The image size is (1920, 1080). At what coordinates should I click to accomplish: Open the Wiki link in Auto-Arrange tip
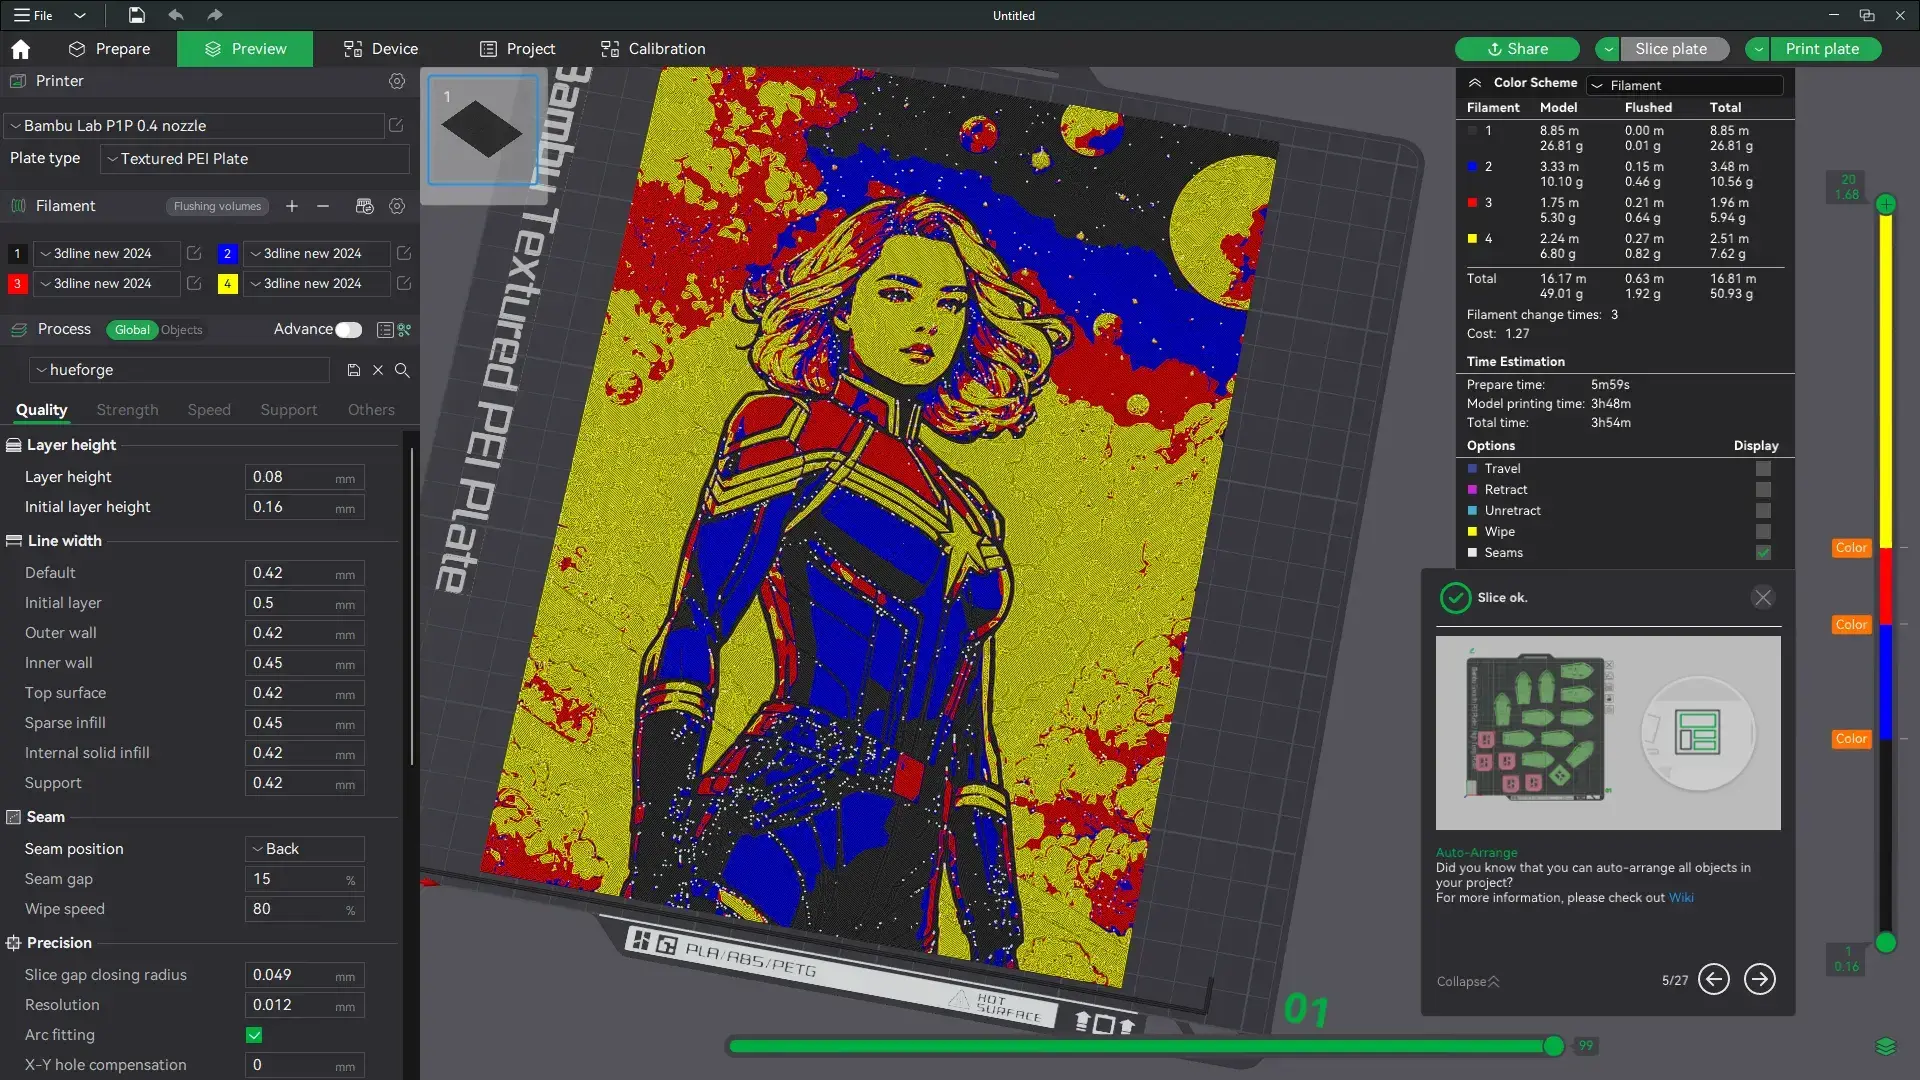[1682, 897]
